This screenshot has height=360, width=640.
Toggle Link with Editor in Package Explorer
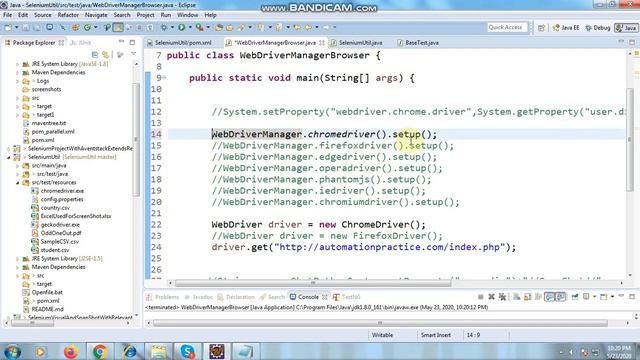(106, 54)
